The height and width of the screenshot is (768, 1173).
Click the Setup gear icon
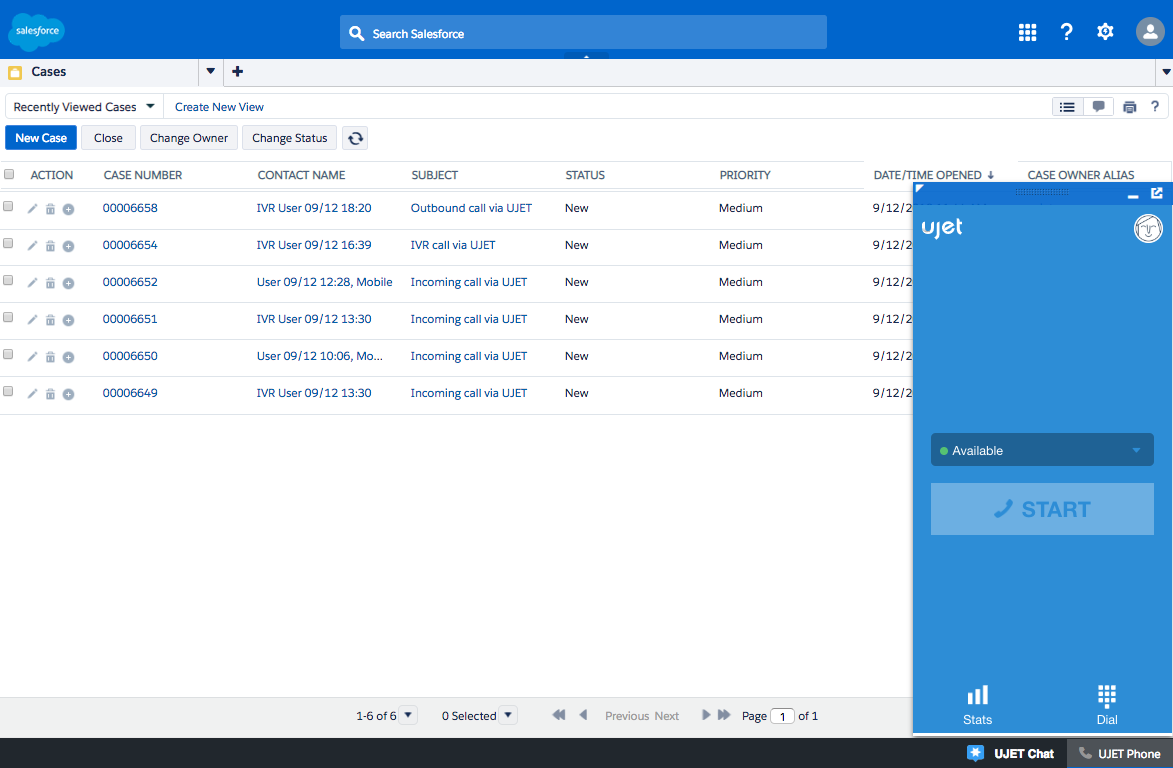pyautogui.click(x=1105, y=32)
